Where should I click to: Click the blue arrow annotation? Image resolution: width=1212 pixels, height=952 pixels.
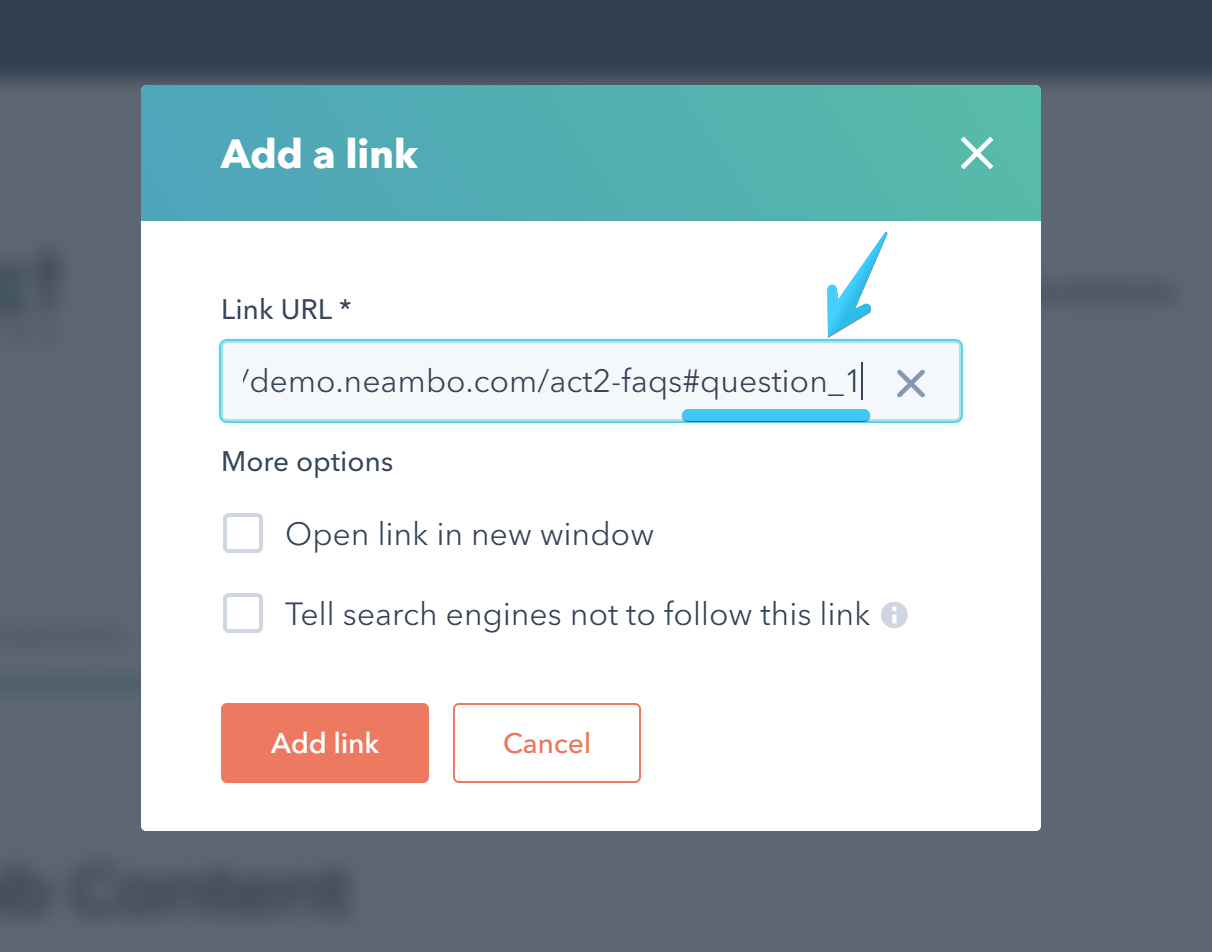856,284
